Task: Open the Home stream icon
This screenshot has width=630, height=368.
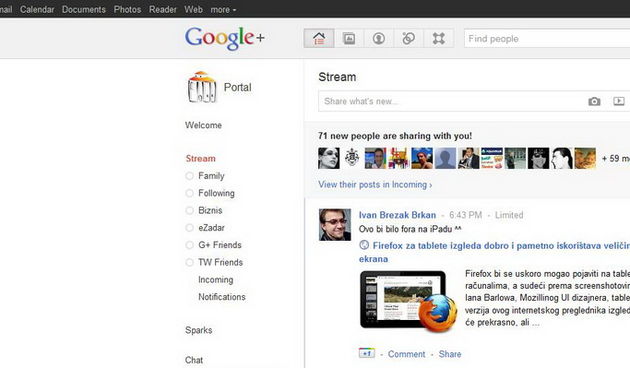Action: (x=319, y=39)
